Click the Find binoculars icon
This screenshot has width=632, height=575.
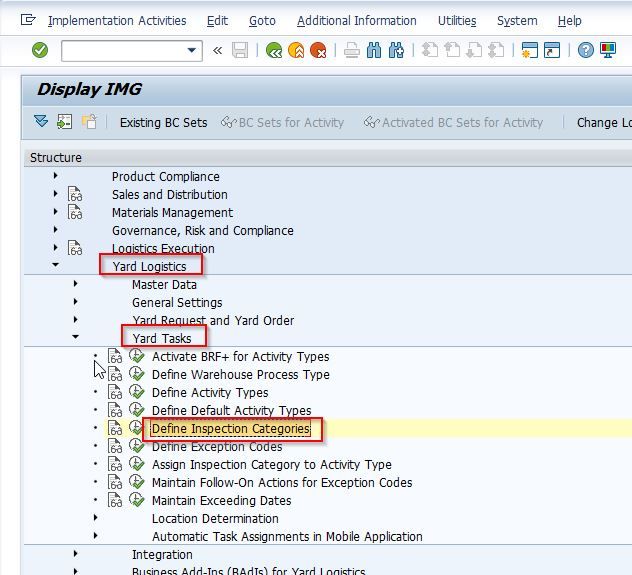[374, 50]
